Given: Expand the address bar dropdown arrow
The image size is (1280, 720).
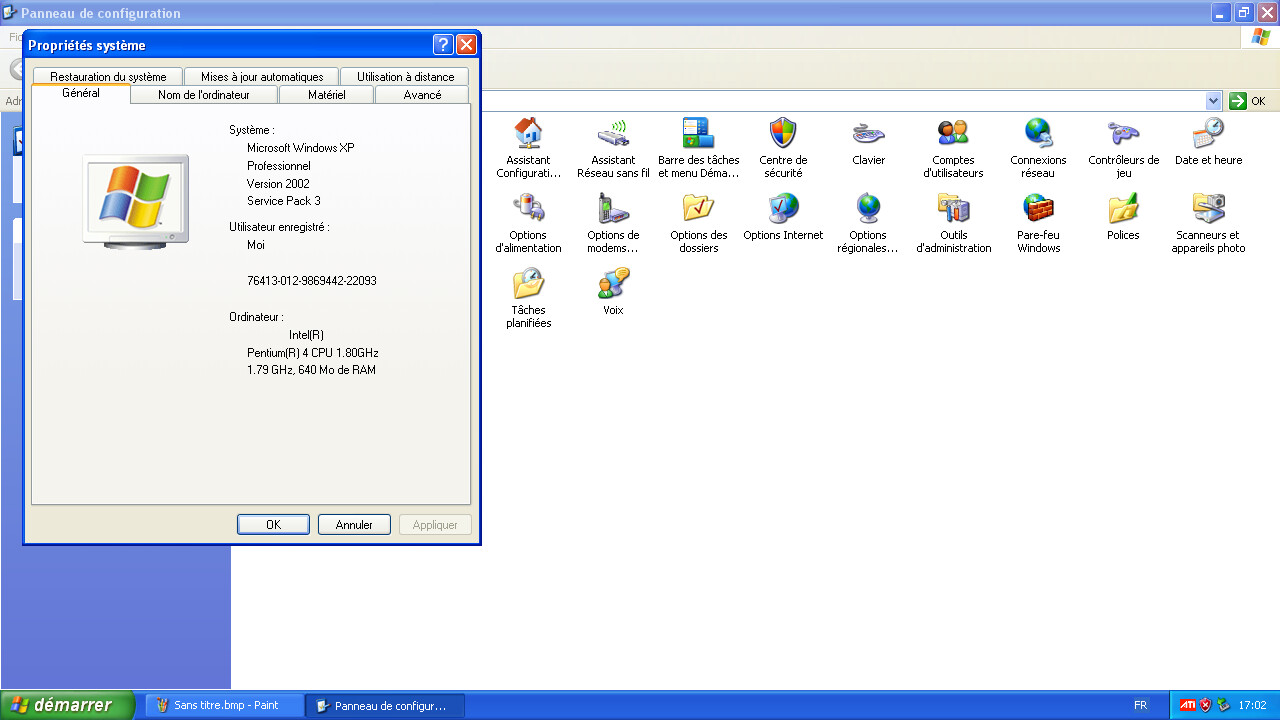Looking at the screenshot, I should pos(1214,101).
